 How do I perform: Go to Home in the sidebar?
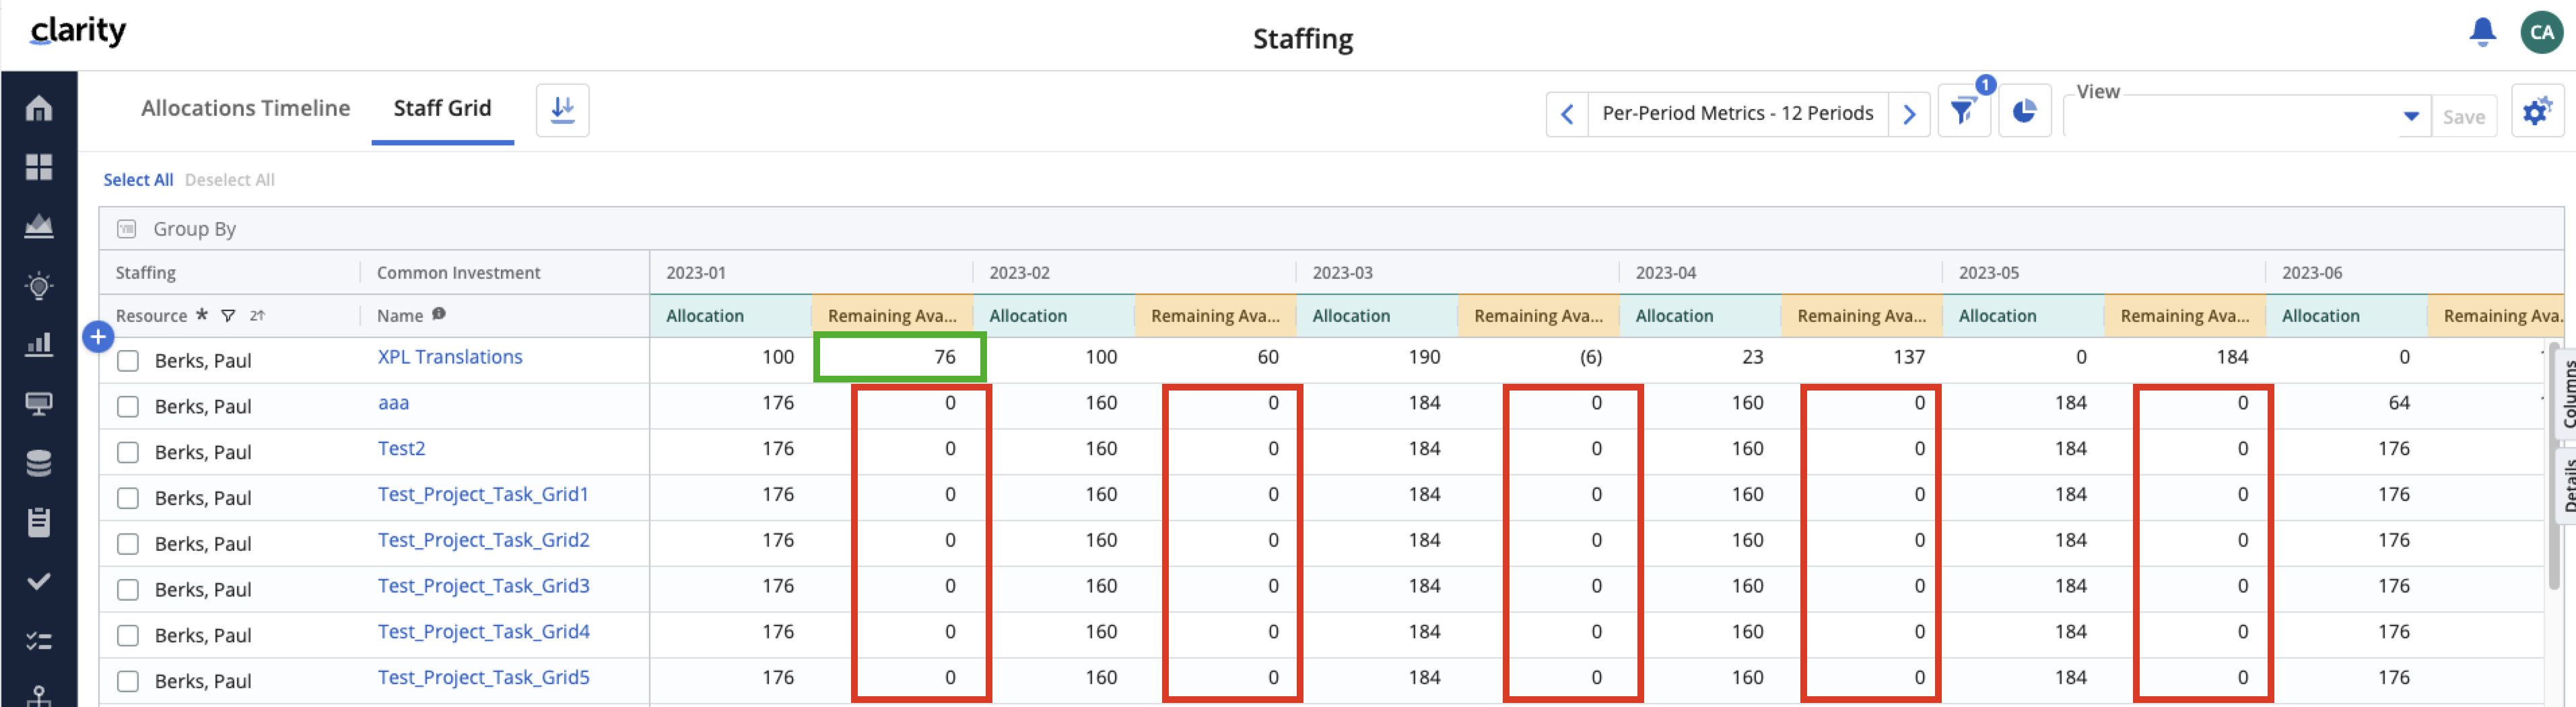tap(39, 108)
